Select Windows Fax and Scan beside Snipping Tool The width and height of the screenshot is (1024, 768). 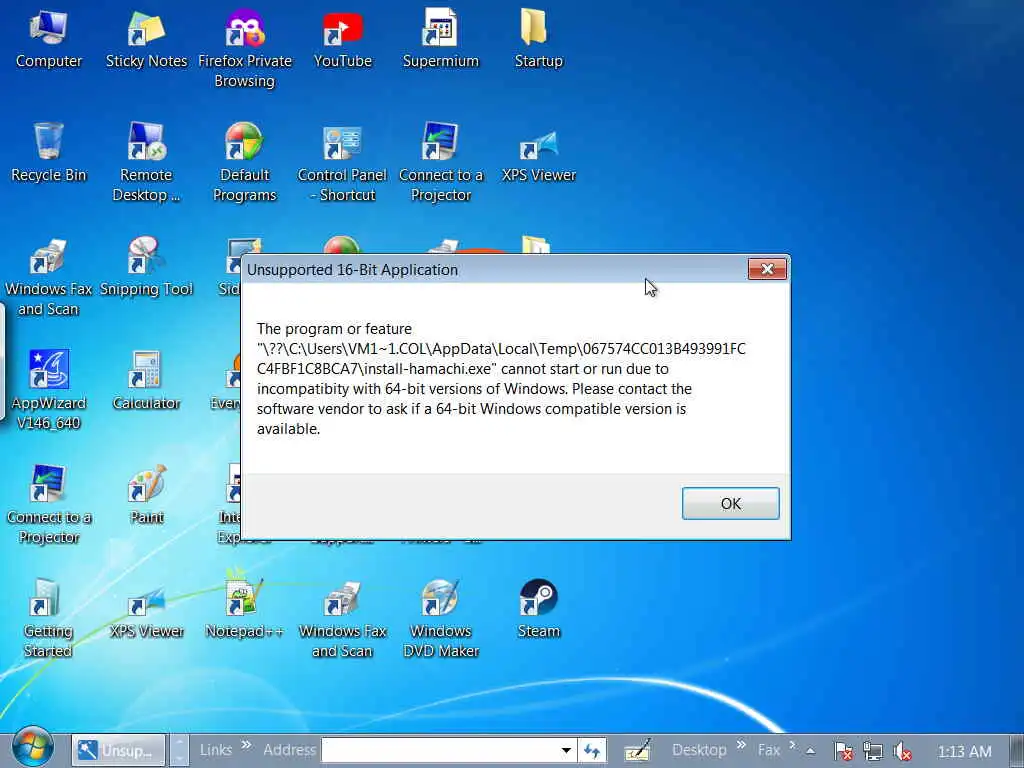point(48,277)
